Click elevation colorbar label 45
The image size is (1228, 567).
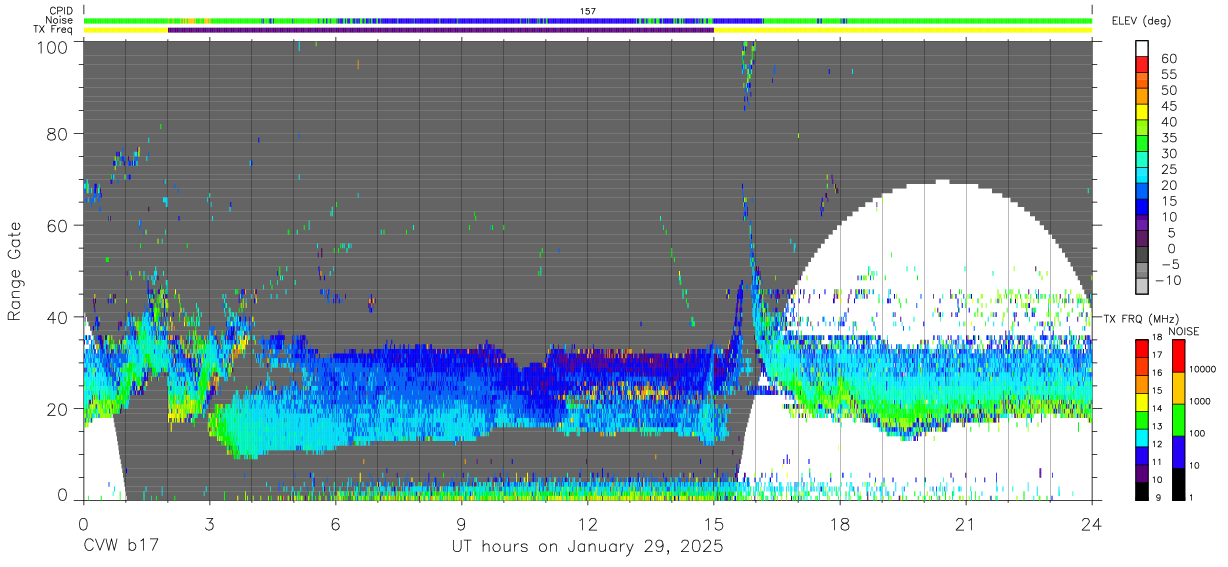click(x=1168, y=106)
